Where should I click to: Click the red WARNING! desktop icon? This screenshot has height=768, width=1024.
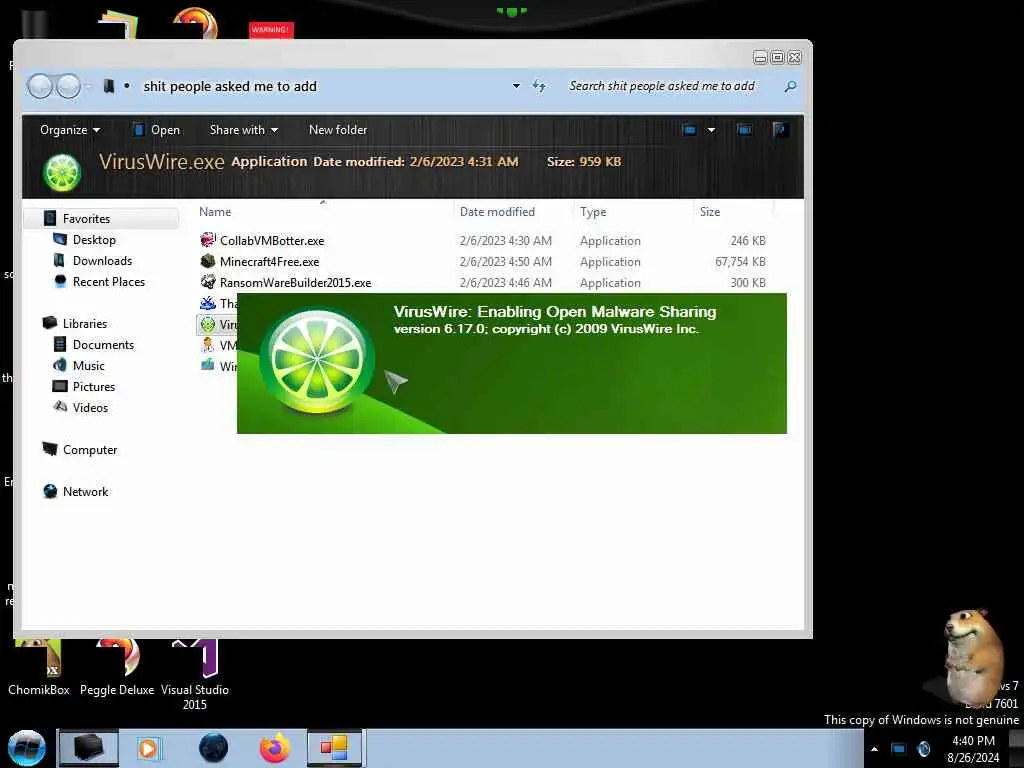tap(271, 30)
